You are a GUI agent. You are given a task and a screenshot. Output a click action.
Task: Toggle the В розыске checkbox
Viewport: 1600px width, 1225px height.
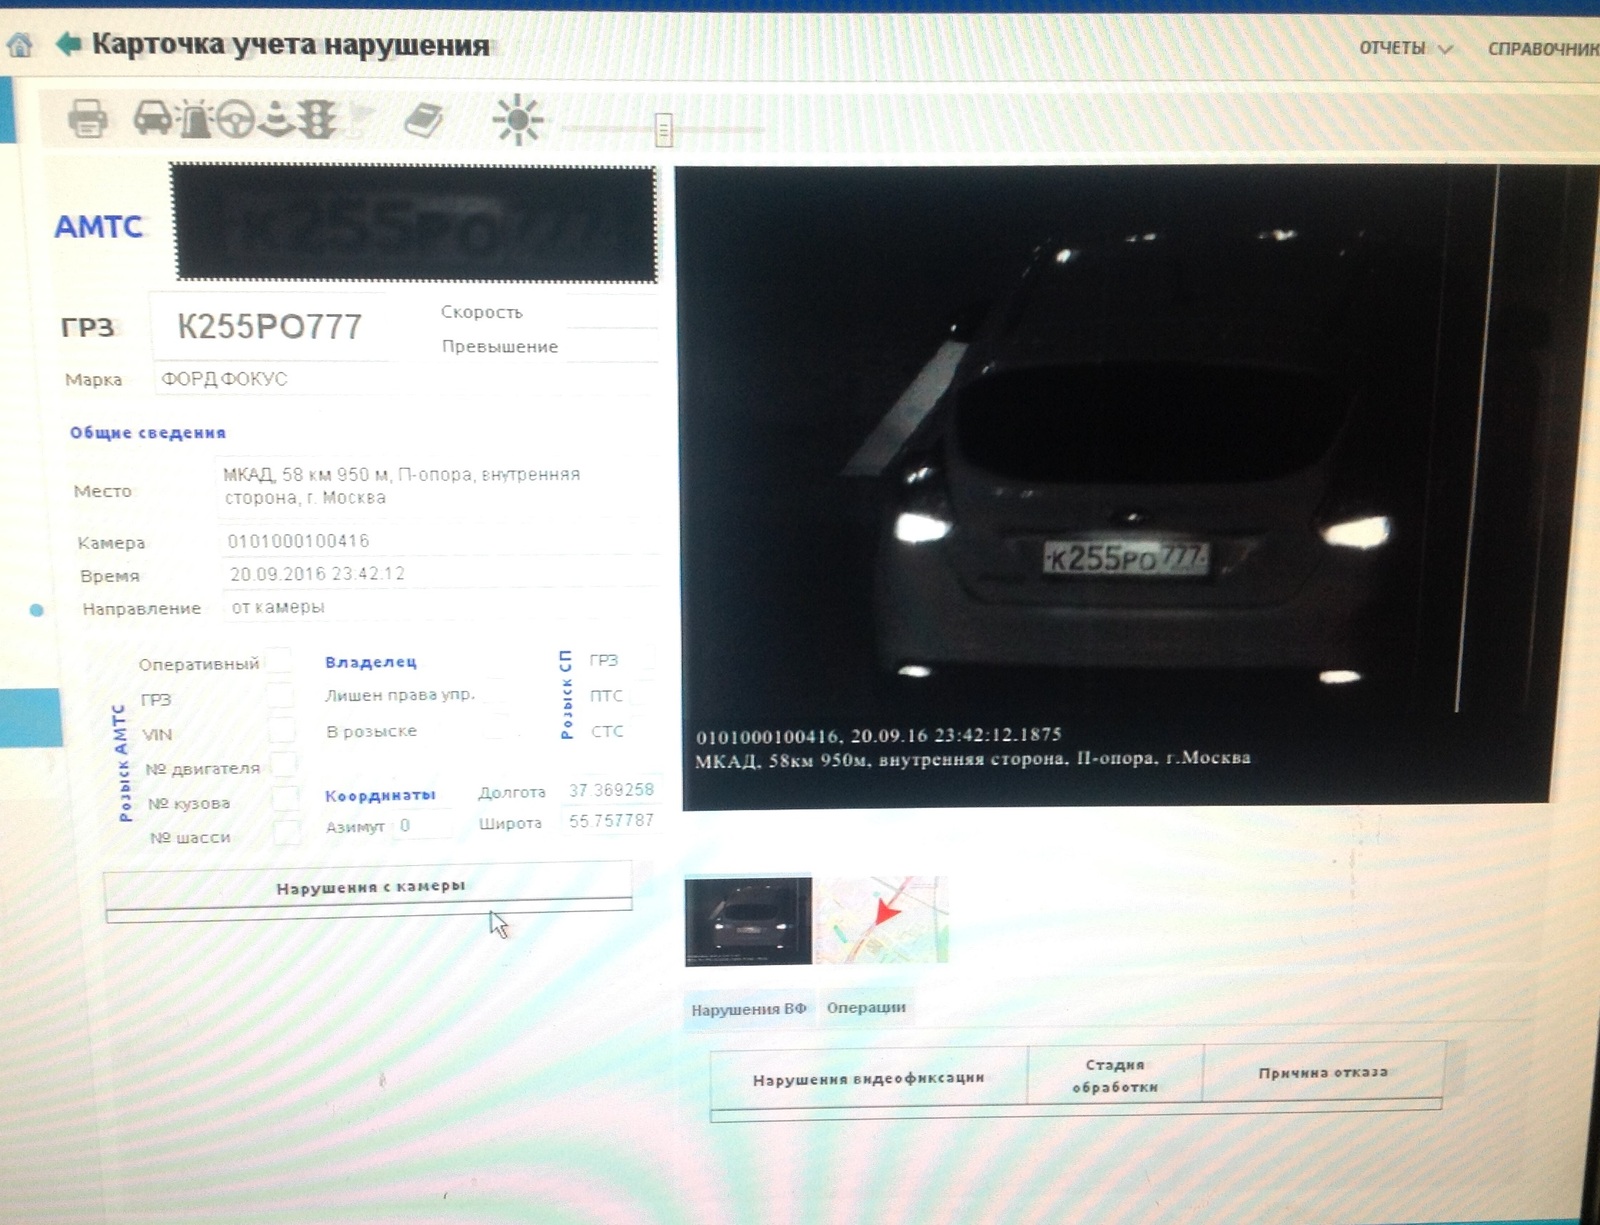[x=497, y=729]
